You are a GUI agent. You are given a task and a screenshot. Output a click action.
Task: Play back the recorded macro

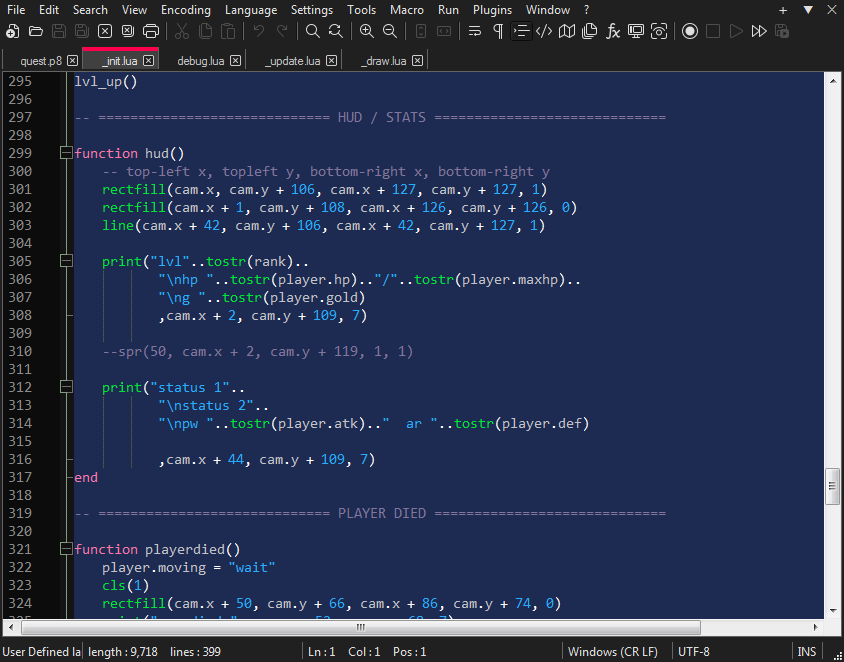click(x=736, y=31)
